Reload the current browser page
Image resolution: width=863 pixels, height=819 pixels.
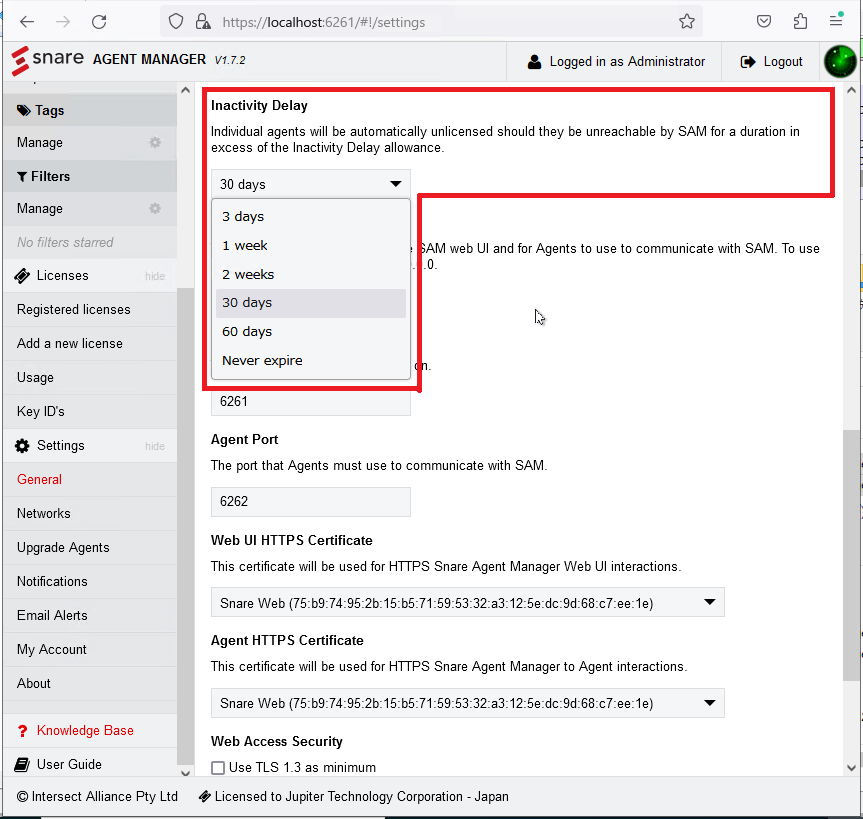tap(99, 22)
